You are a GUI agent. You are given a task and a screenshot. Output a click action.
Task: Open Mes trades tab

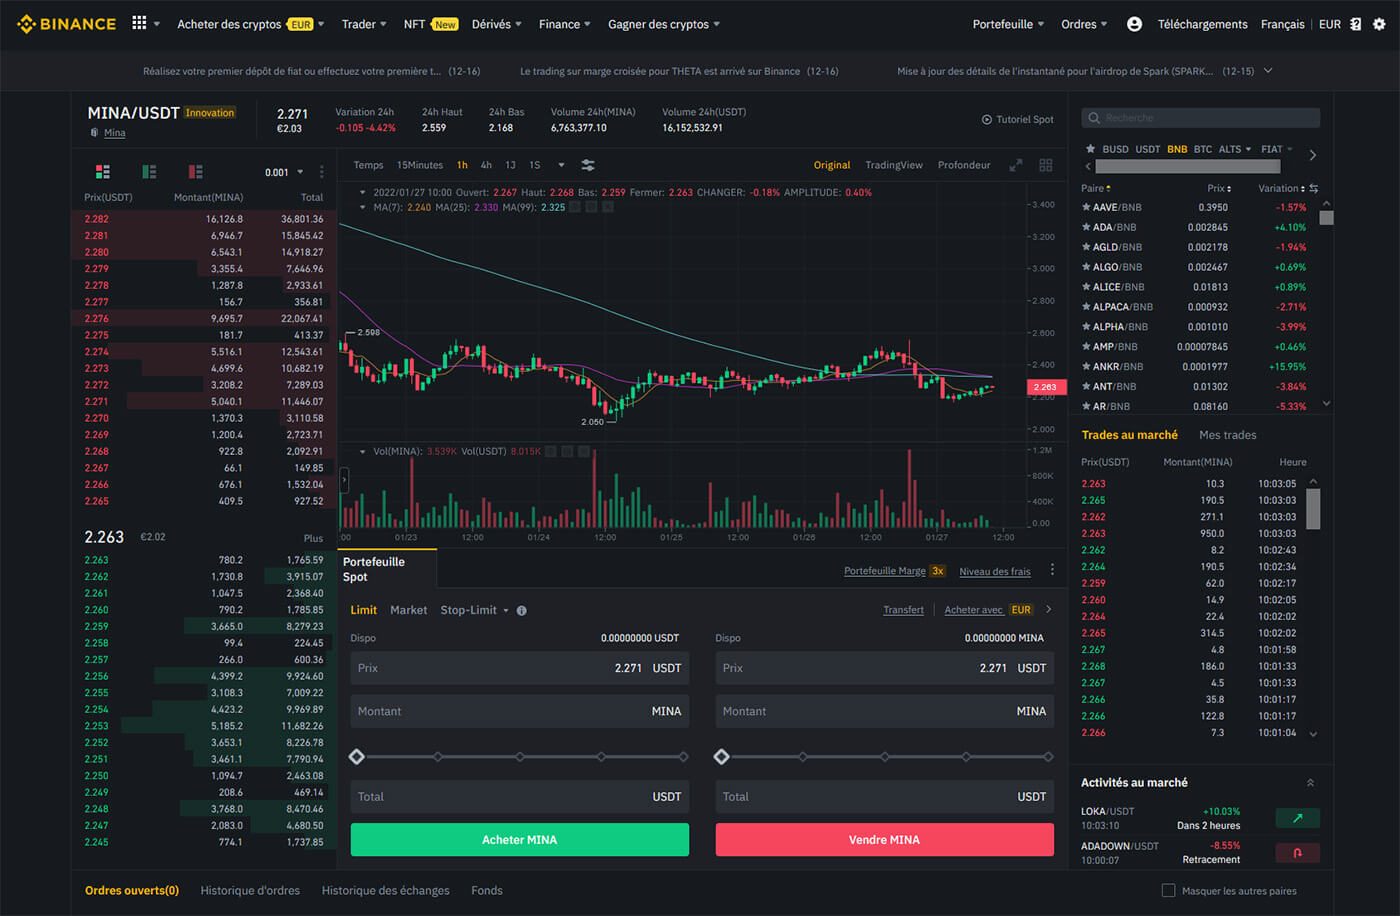point(1228,435)
